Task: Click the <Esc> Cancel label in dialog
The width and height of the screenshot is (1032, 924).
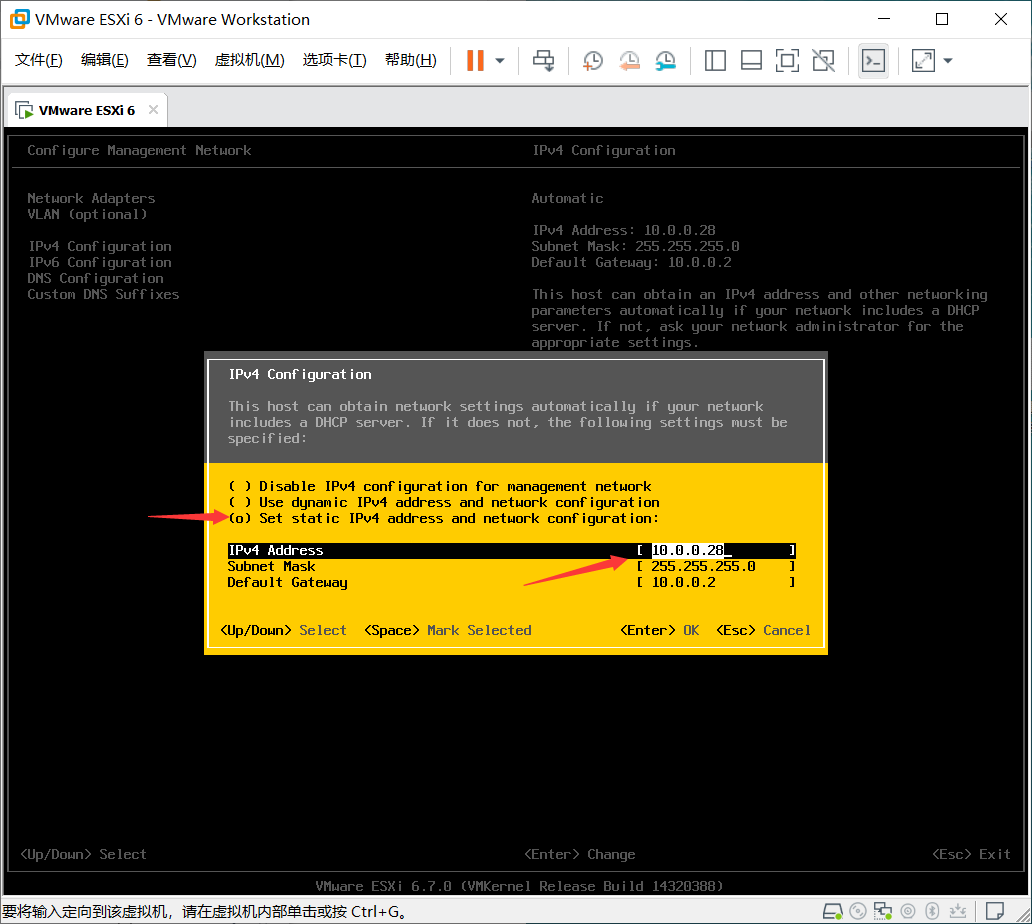Action: (x=763, y=630)
